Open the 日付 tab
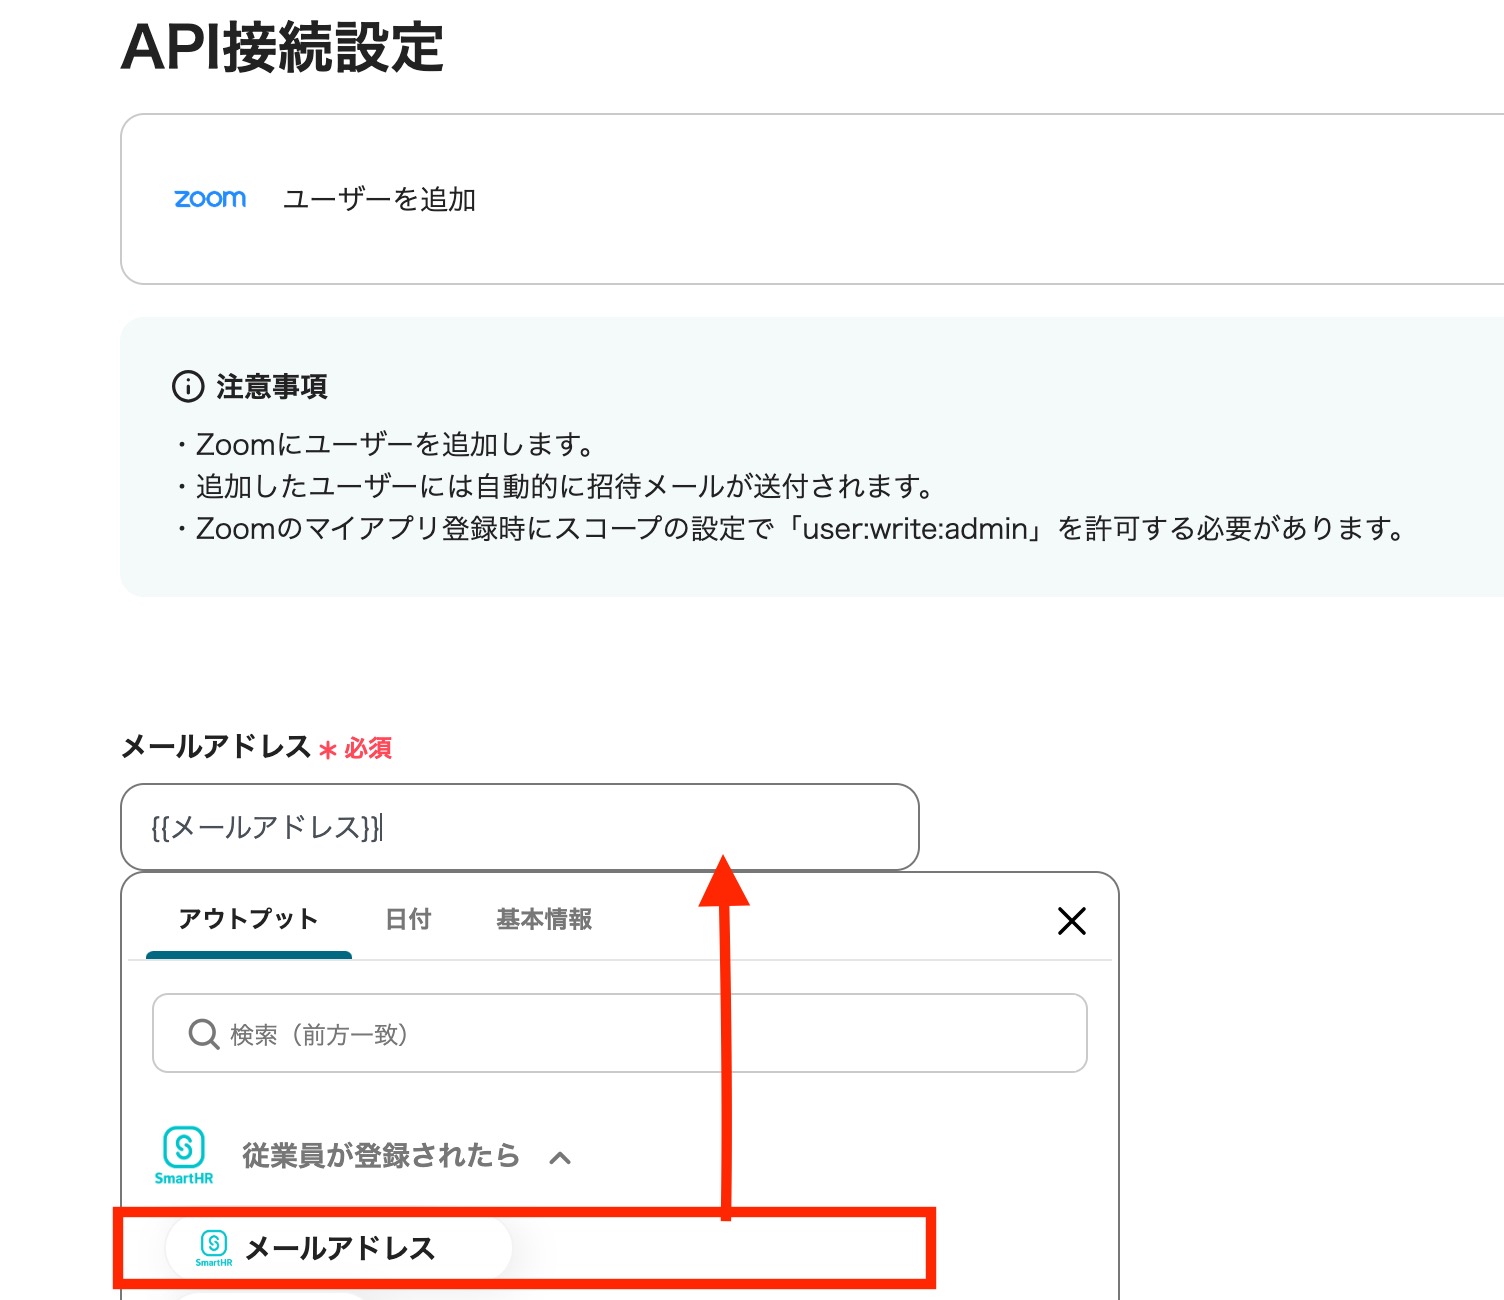Screen dimensions: 1504x1300 [408, 919]
